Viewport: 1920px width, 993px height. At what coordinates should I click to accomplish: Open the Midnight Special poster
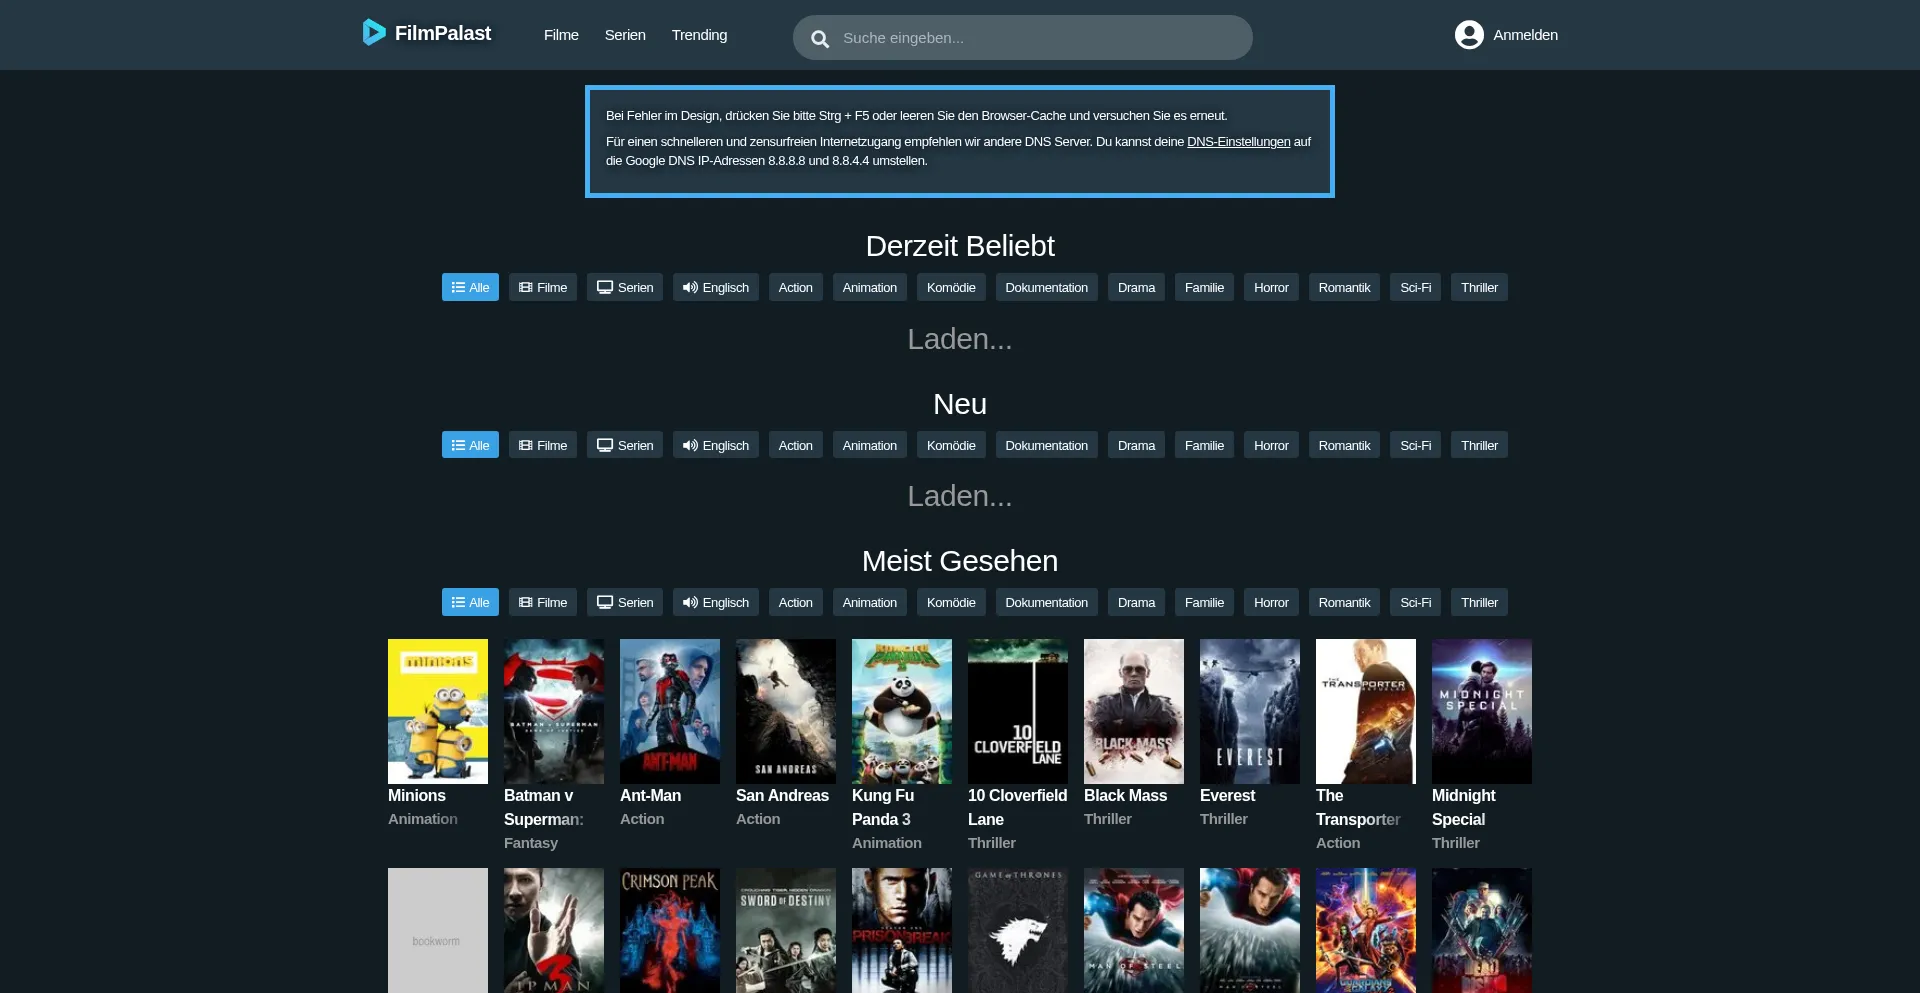(1482, 711)
